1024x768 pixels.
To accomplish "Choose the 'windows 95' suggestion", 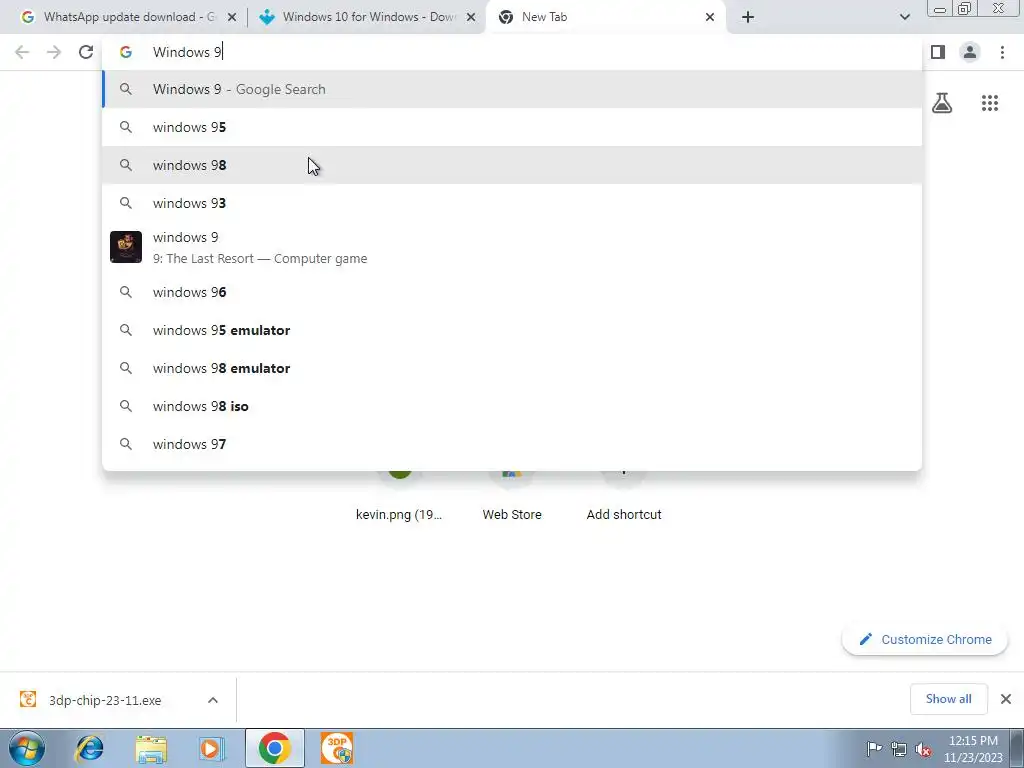I will 512,127.
